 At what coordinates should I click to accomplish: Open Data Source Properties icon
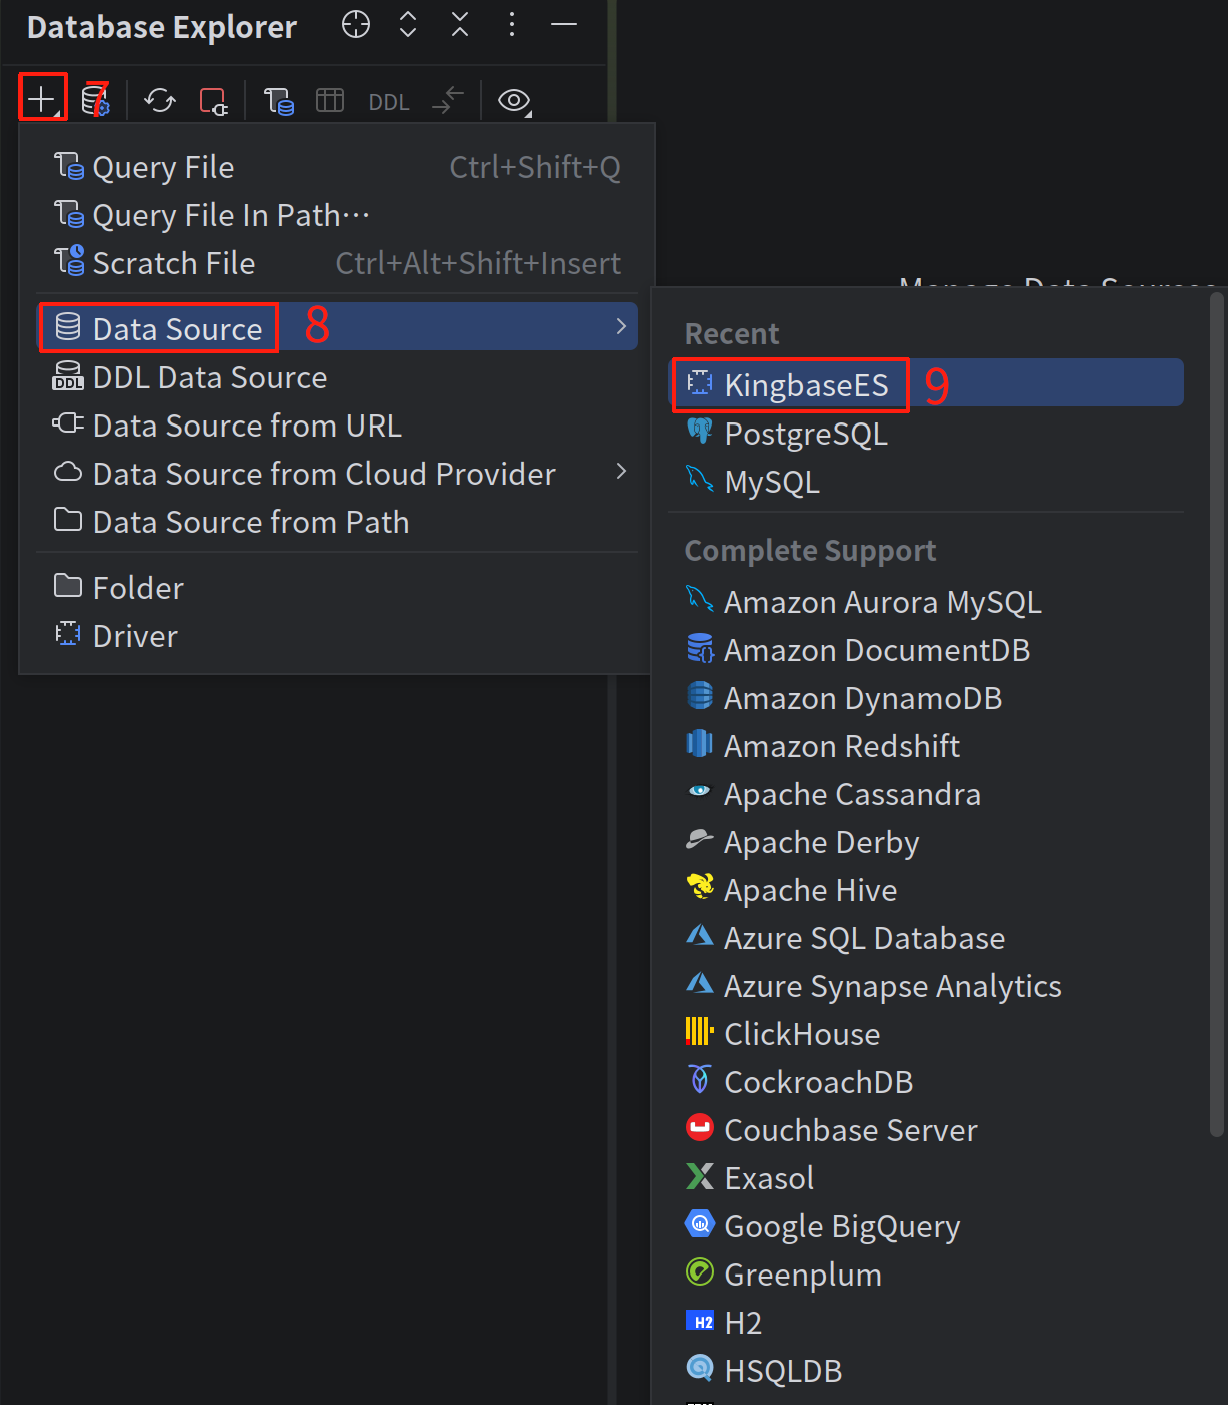click(95, 100)
